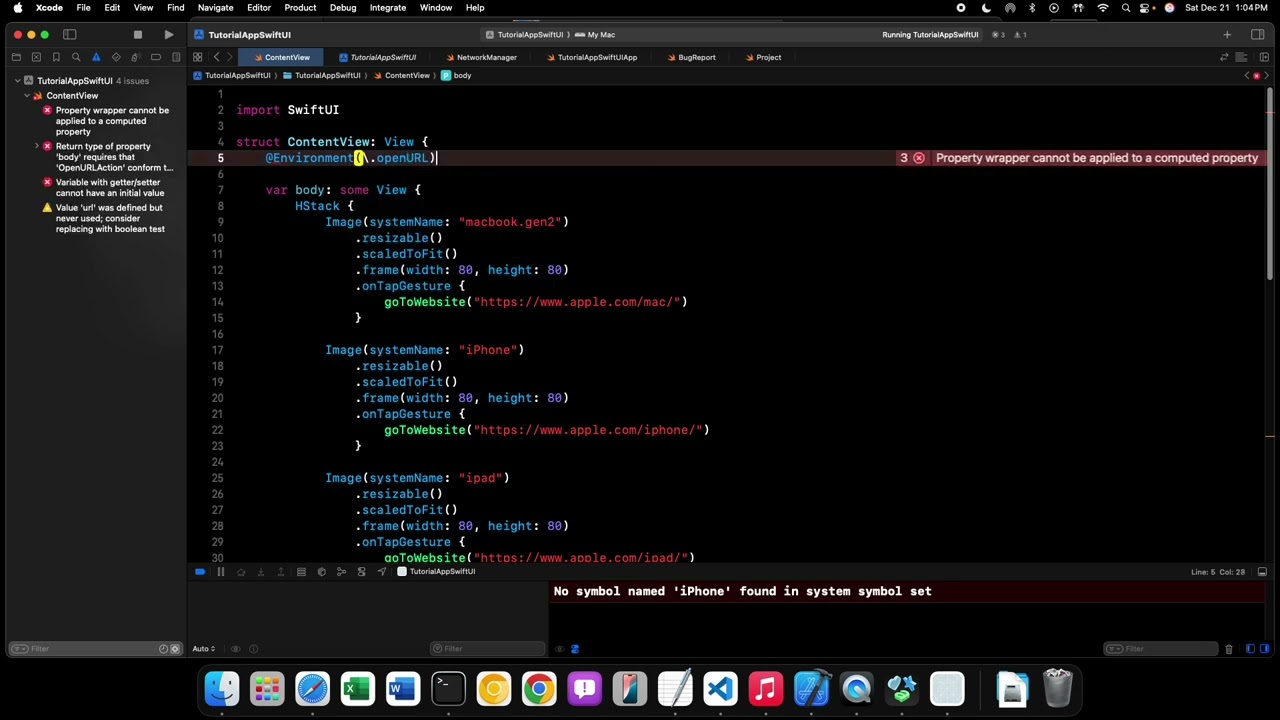Go forward in editor history

coord(229,57)
